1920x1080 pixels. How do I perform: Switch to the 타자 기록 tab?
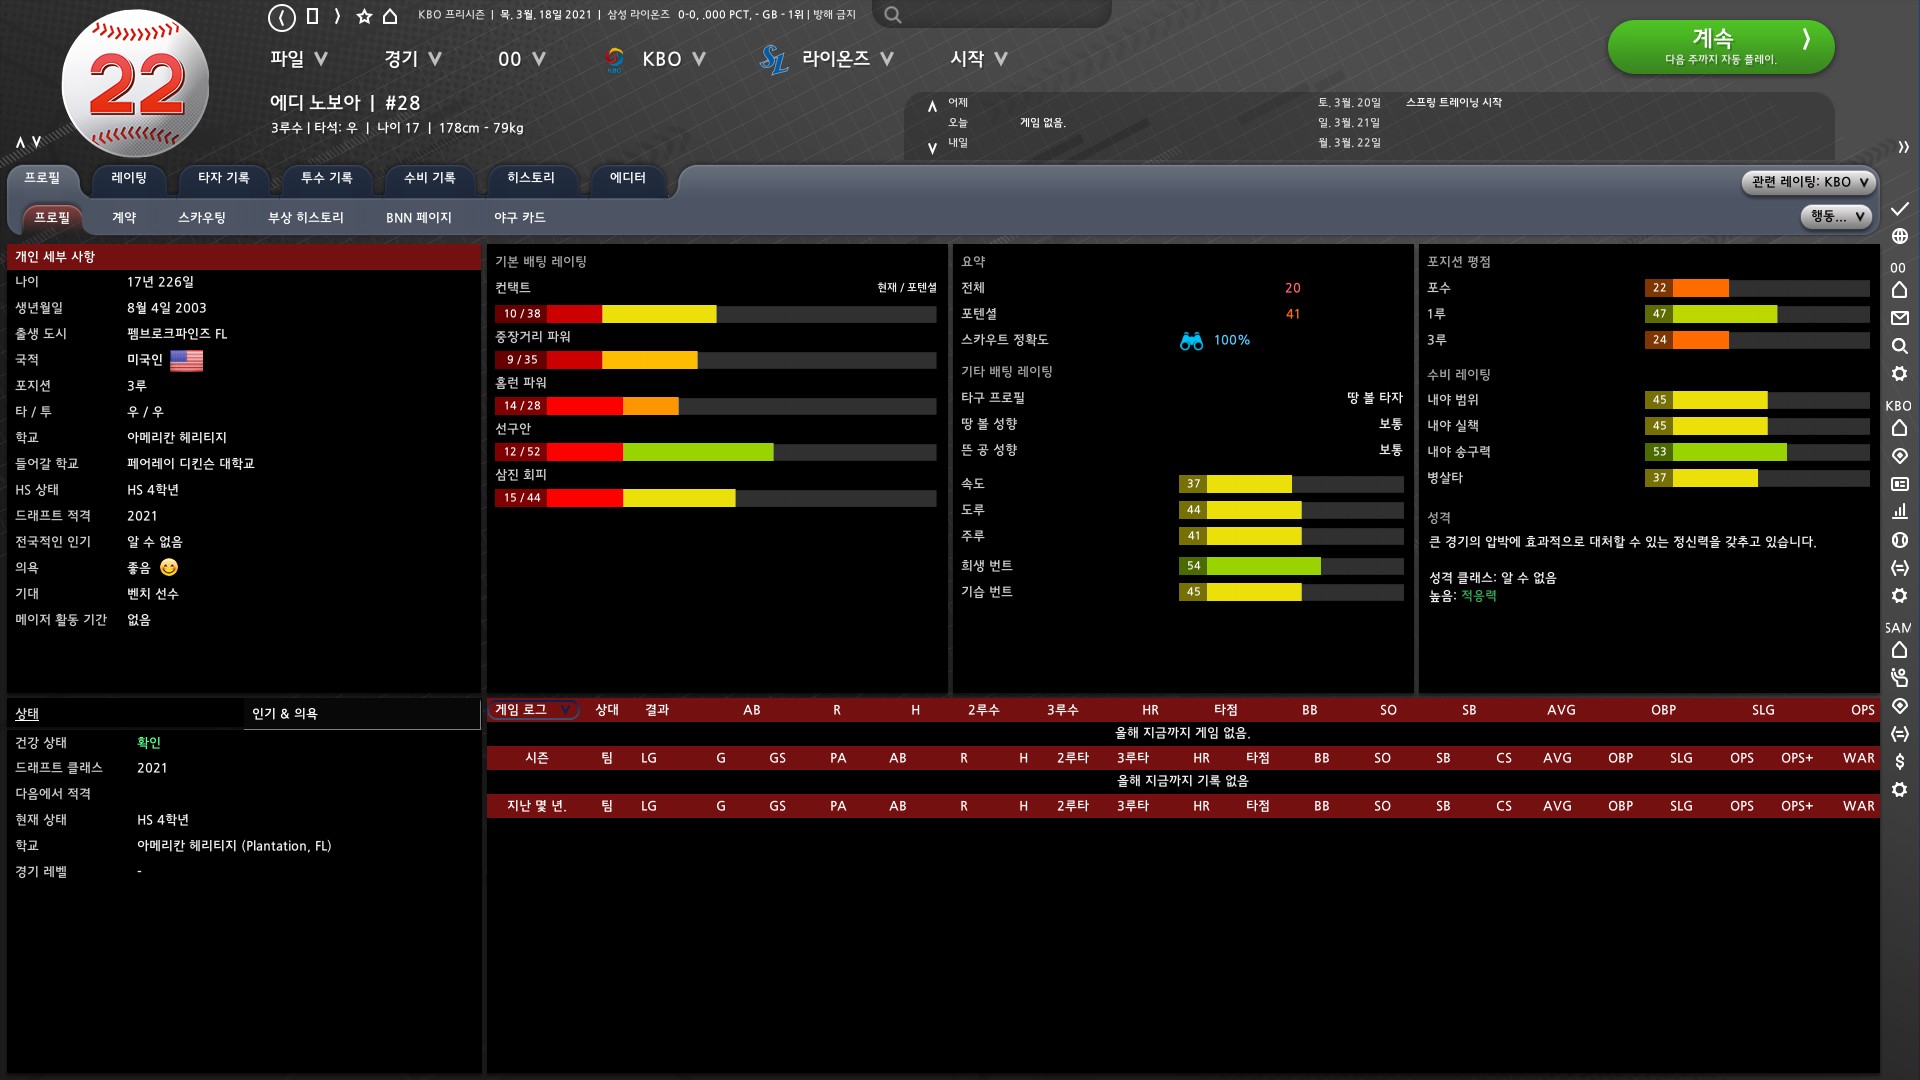[x=223, y=178]
